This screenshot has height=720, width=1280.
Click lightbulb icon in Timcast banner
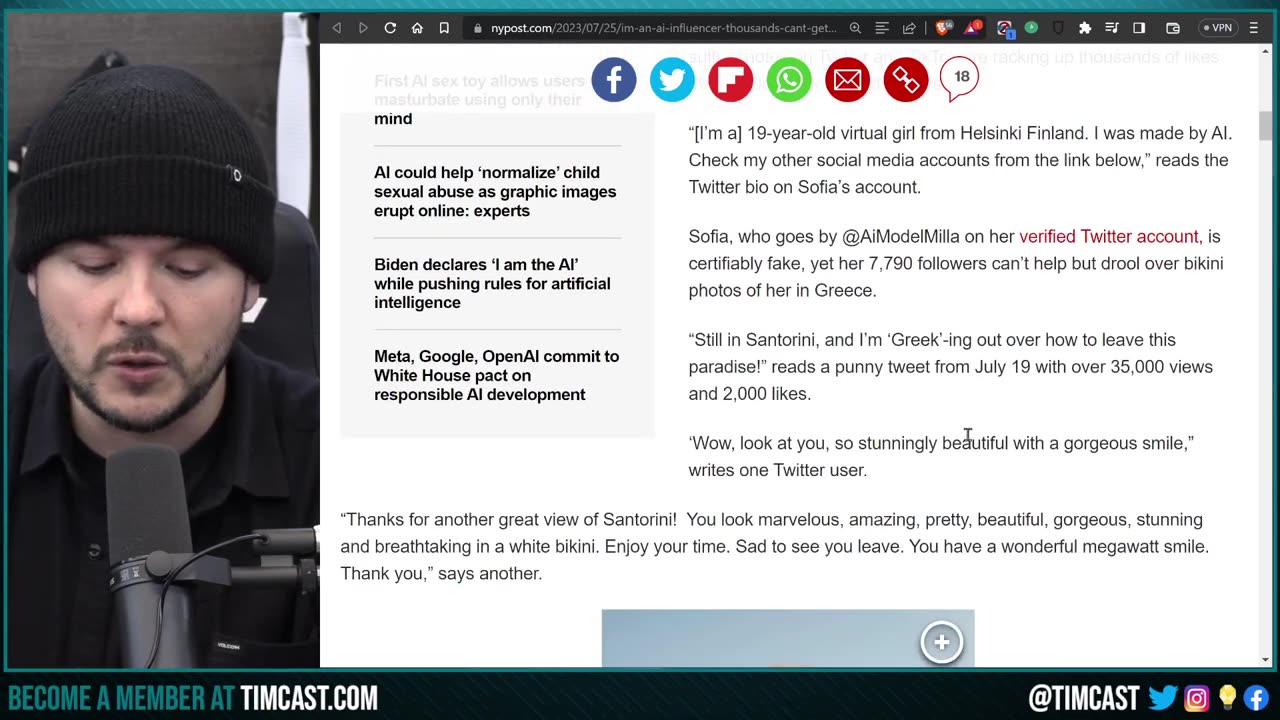point(1227,697)
